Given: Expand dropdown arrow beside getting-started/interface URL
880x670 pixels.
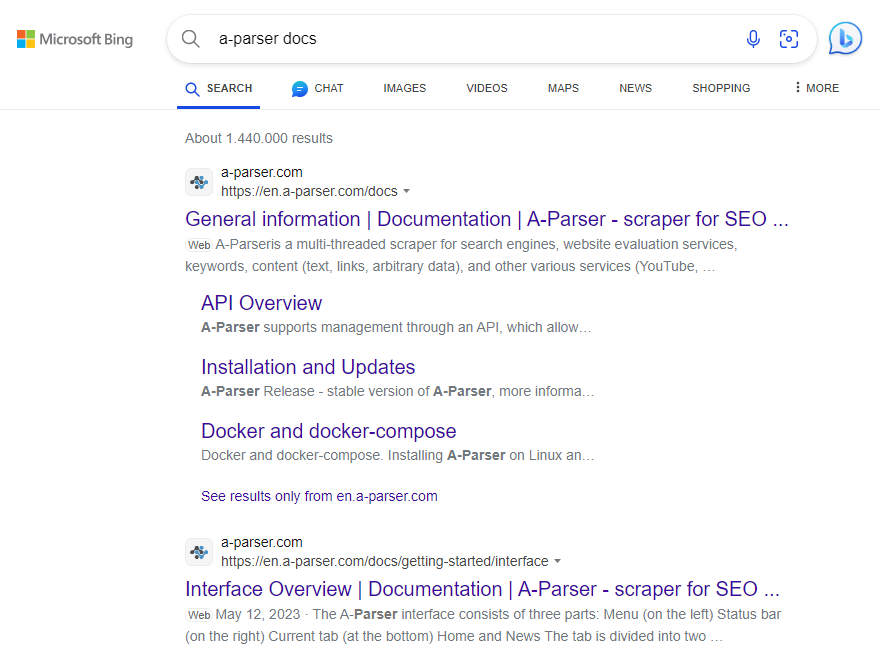Looking at the screenshot, I should (558, 561).
